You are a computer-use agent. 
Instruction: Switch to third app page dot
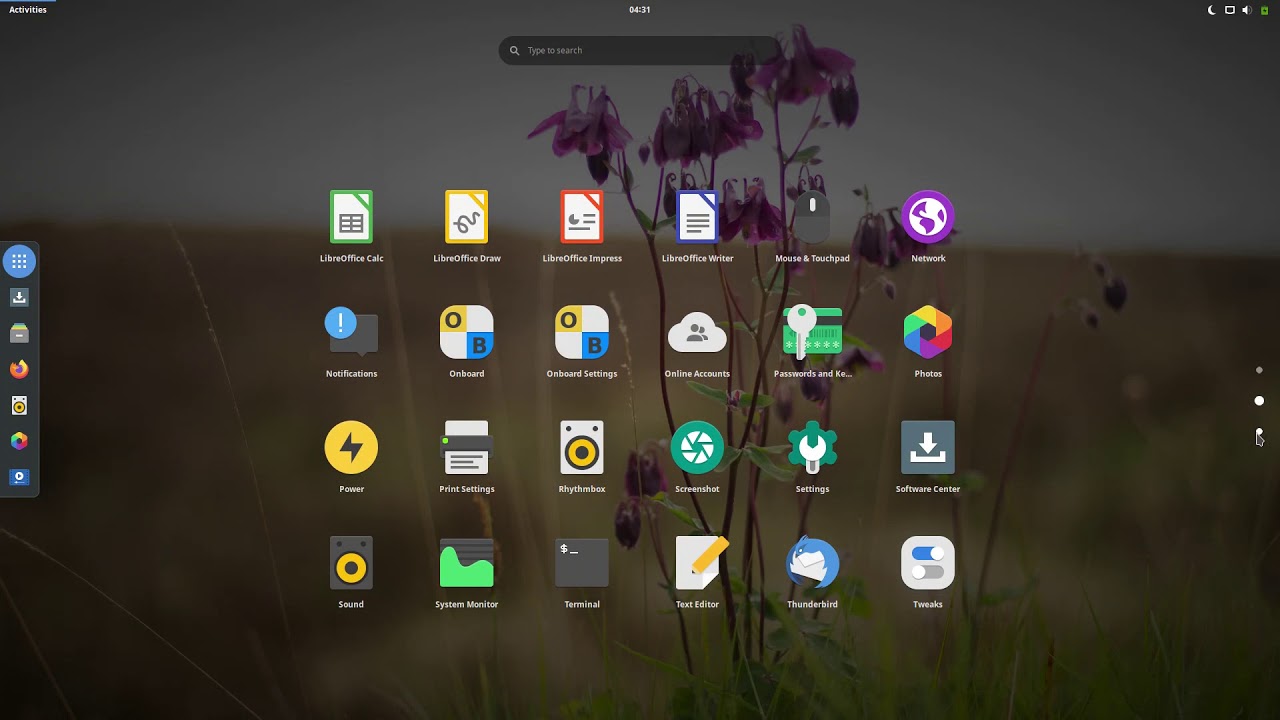pyautogui.click(x=1259, y=432)
